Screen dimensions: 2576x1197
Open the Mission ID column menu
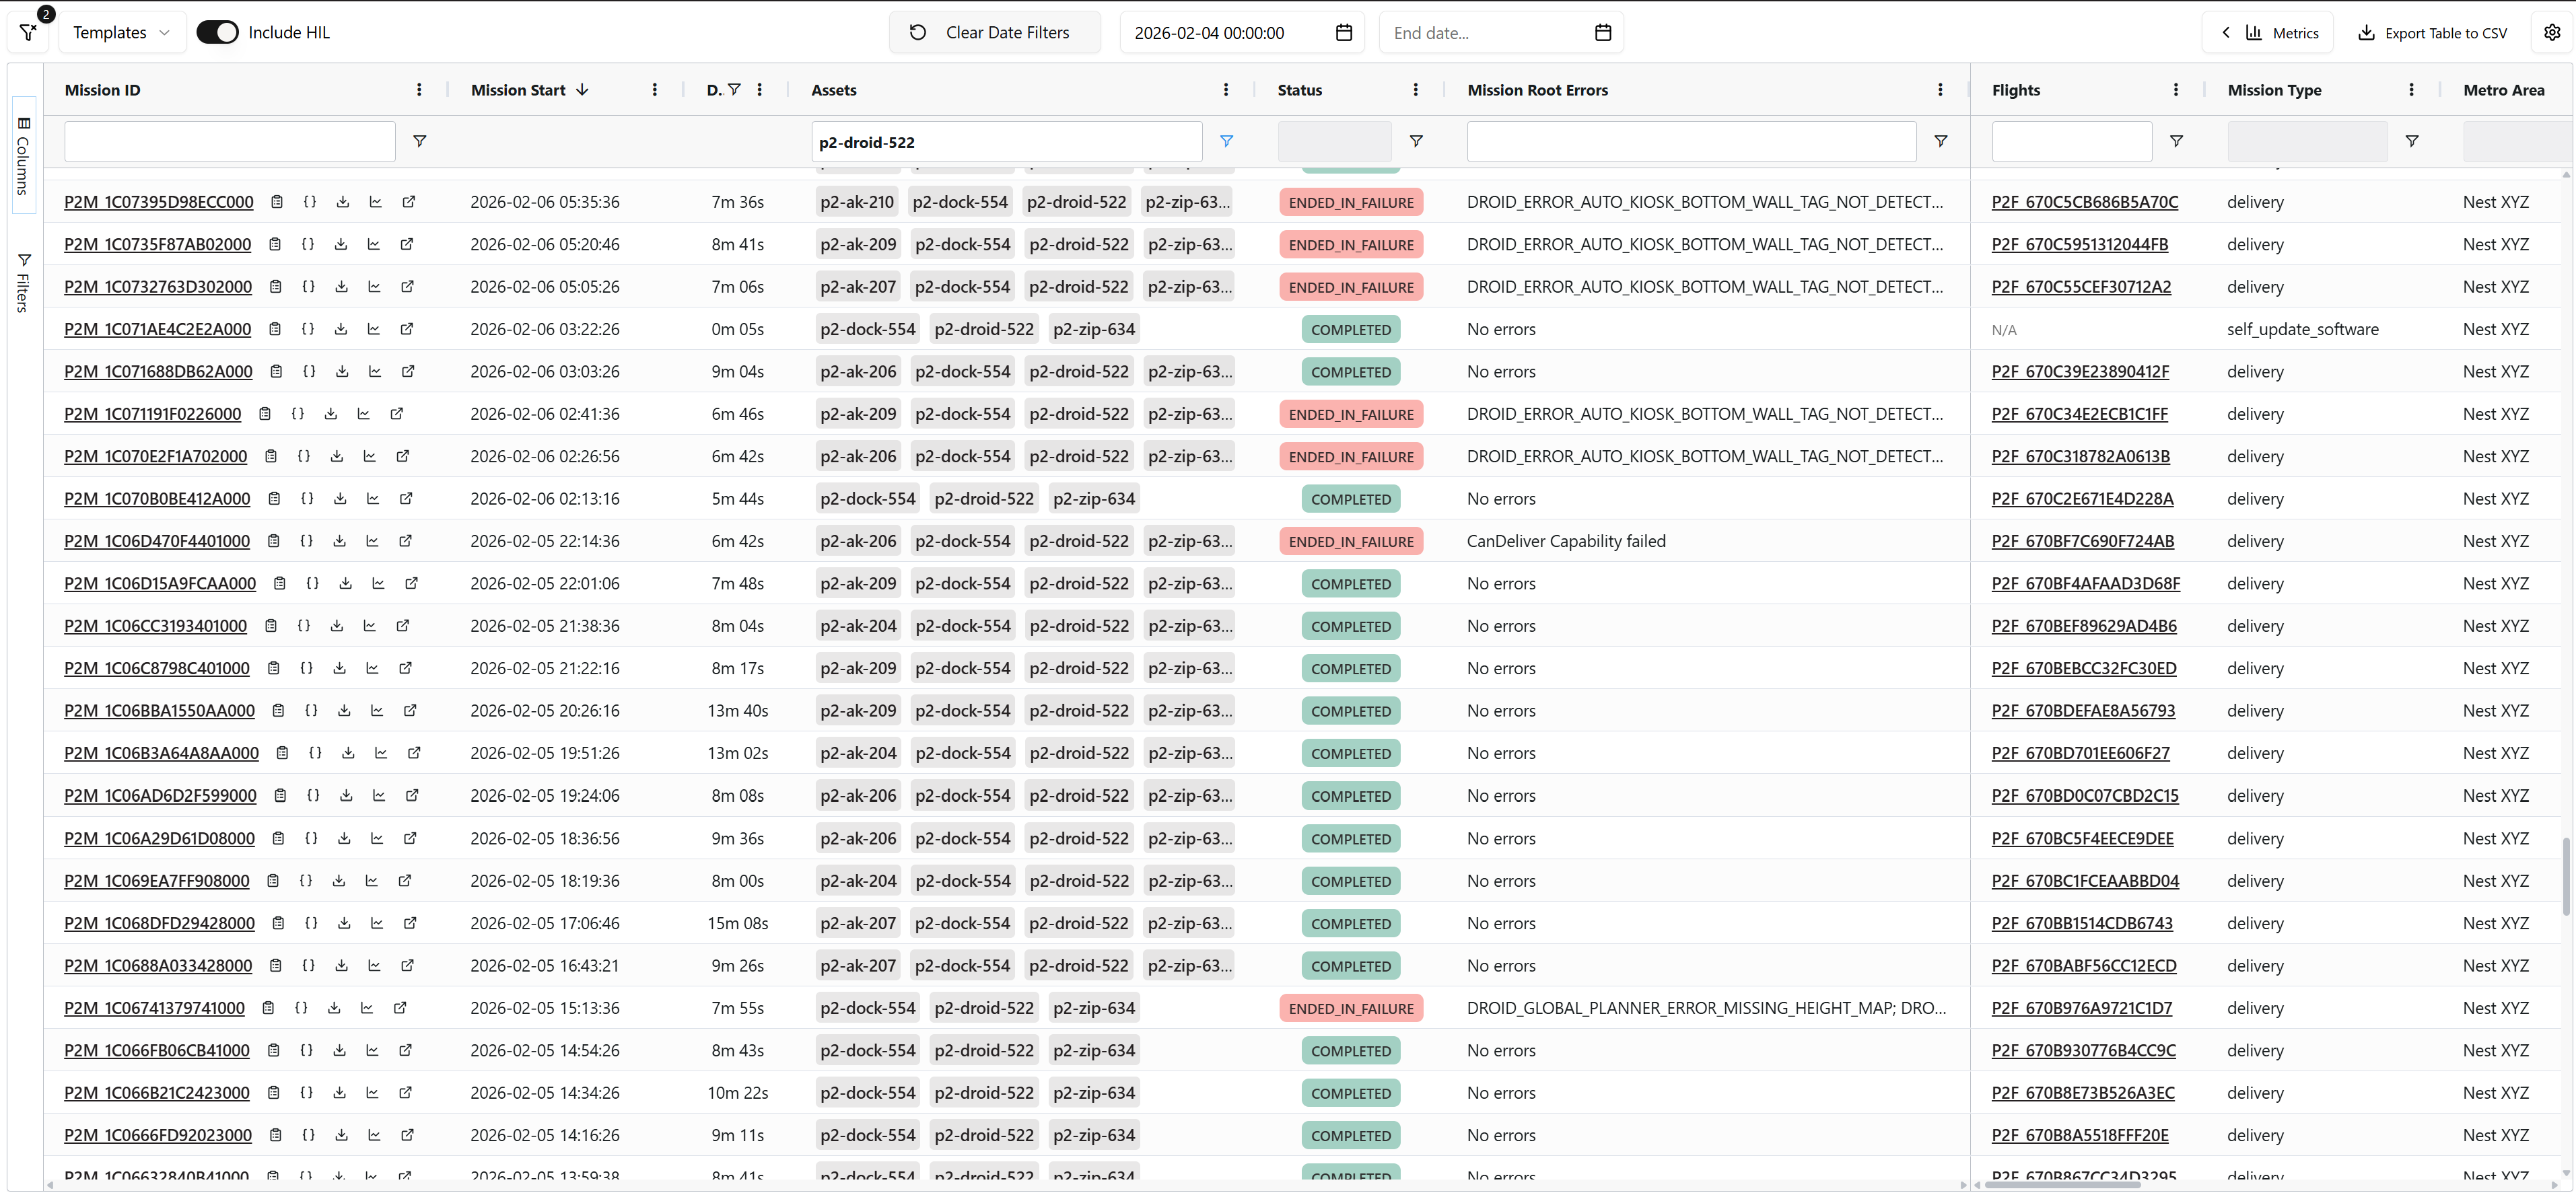419,90
